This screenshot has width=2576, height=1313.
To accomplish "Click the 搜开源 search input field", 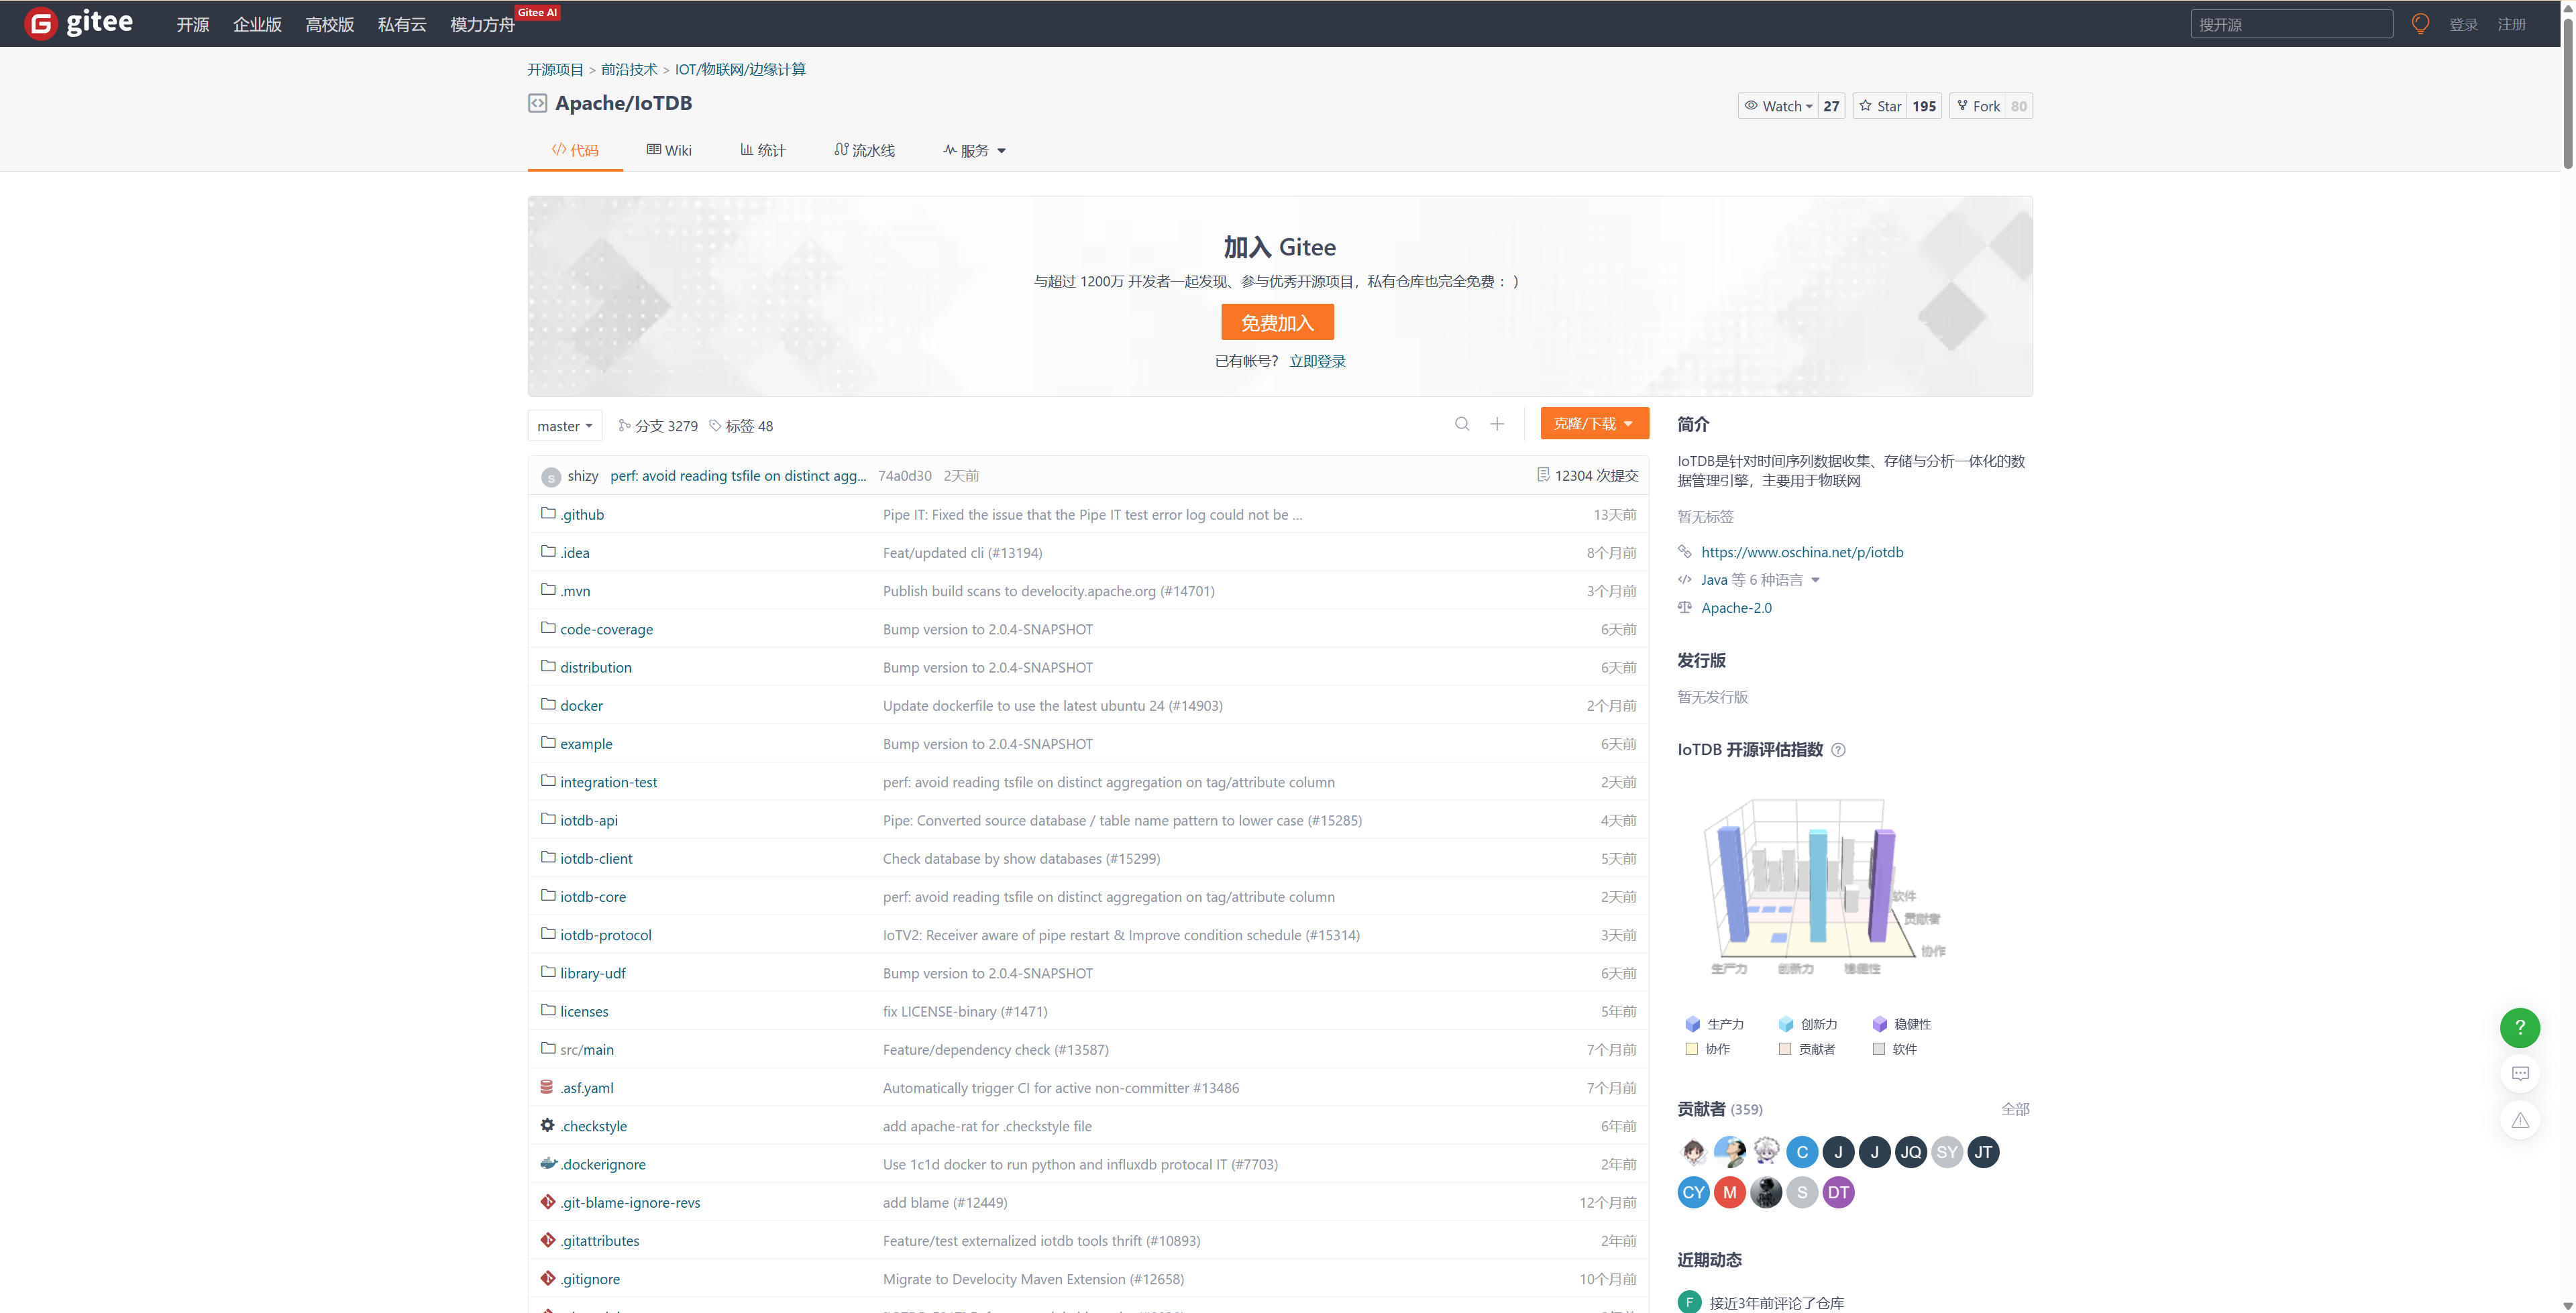I will coord(2290,24).
